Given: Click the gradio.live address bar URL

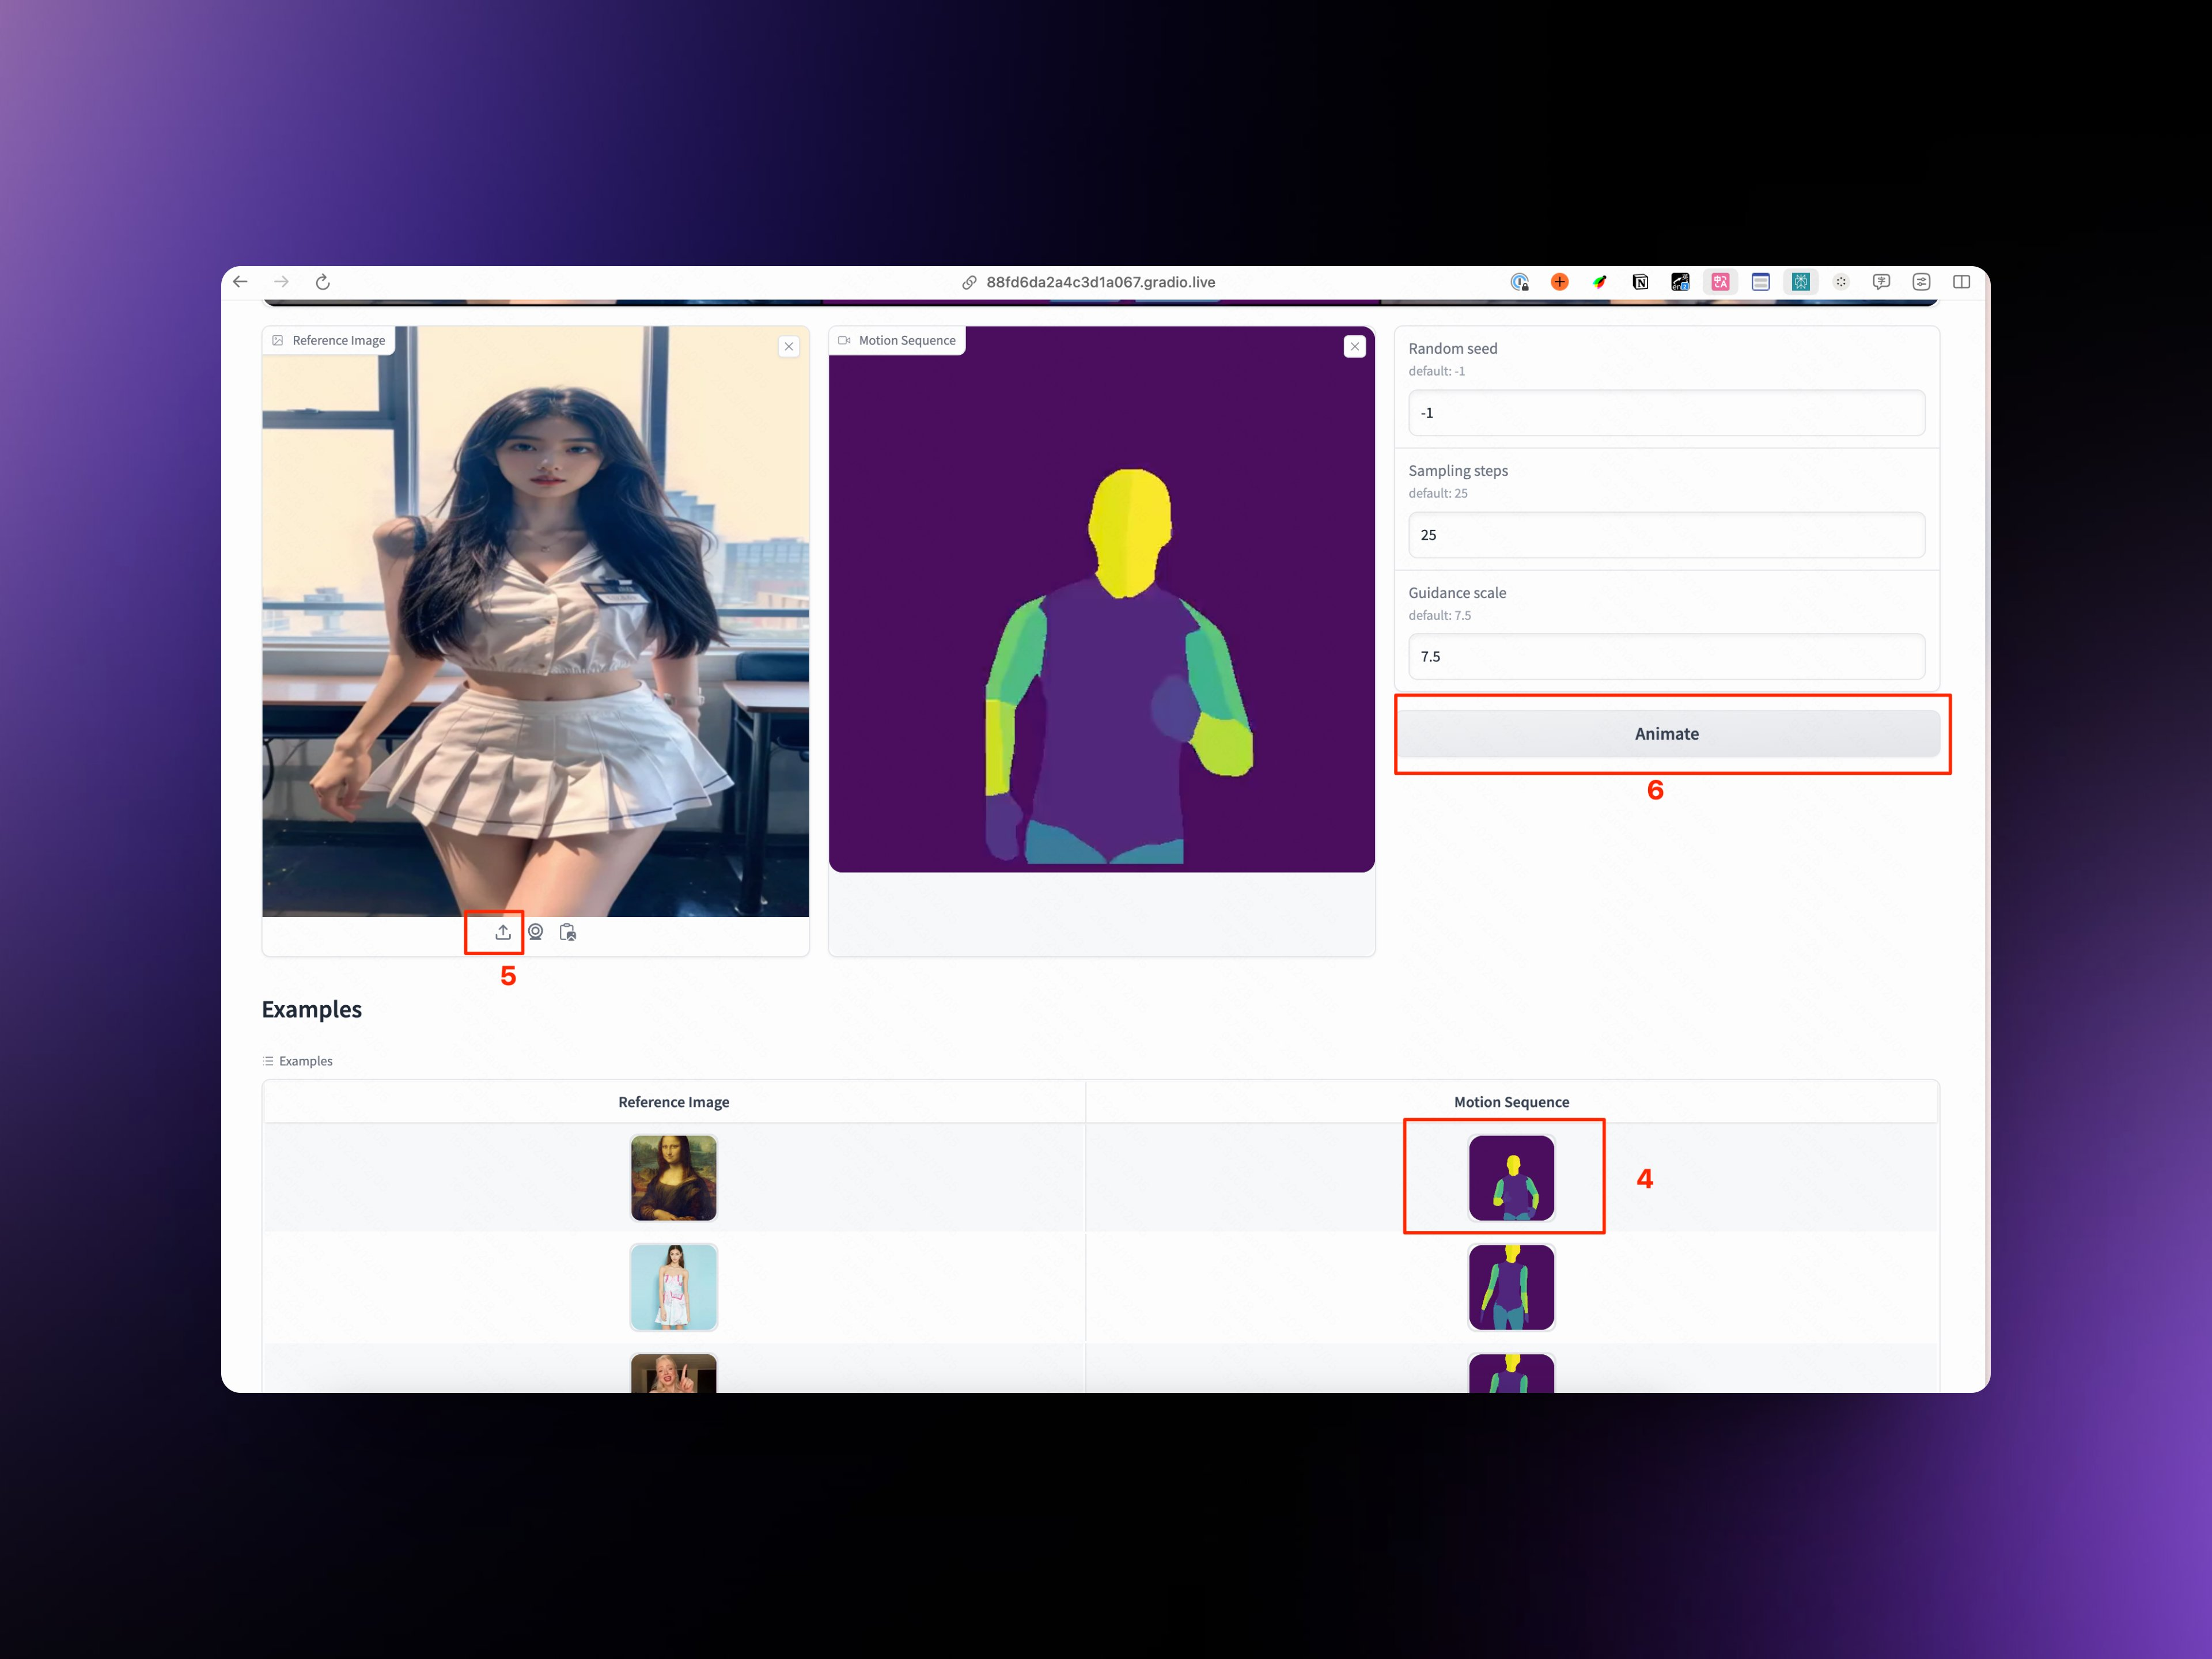Looking at the screenshot, I should coord(1100,282).
